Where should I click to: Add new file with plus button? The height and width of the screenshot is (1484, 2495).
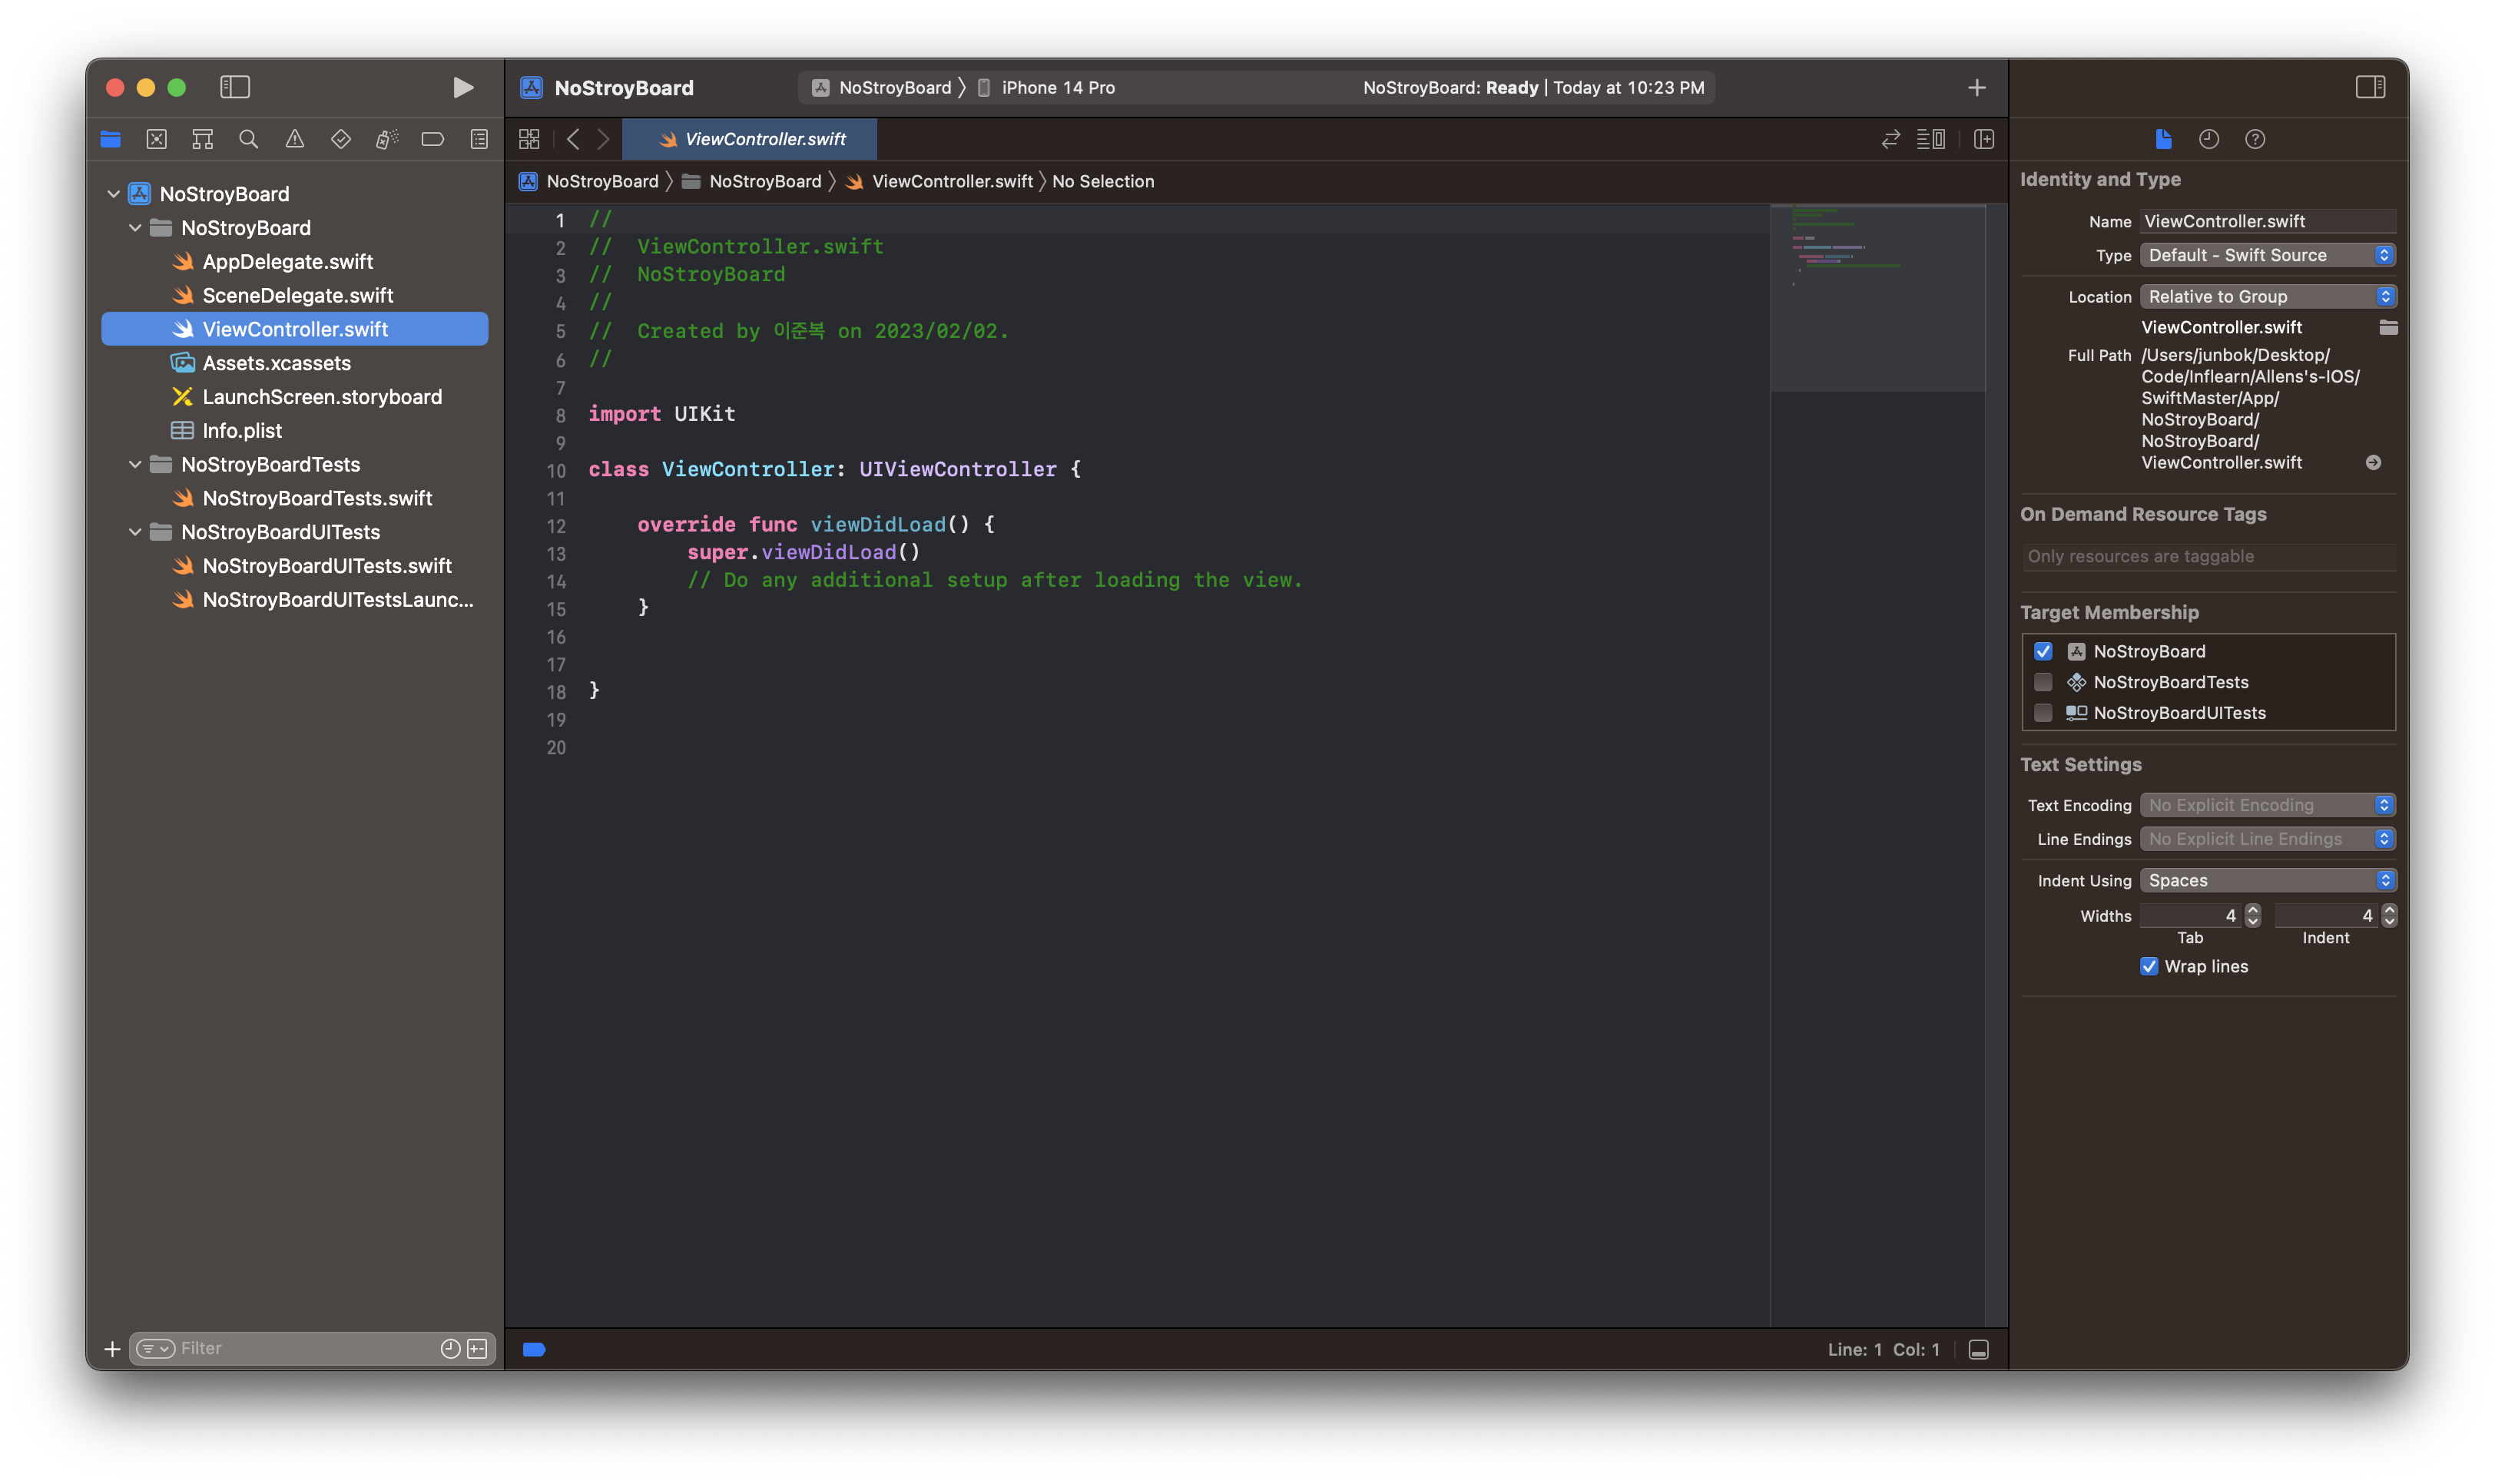112,1349
